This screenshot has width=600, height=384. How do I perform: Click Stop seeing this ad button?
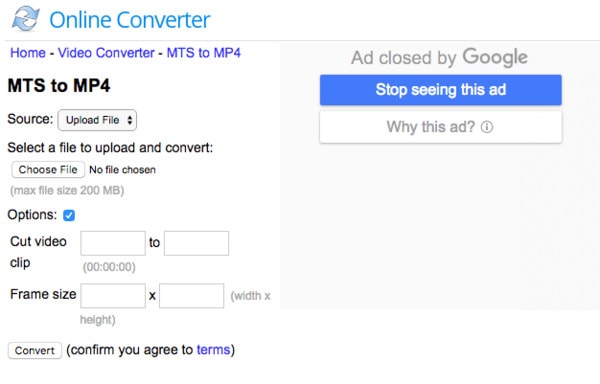pos(441,90)
